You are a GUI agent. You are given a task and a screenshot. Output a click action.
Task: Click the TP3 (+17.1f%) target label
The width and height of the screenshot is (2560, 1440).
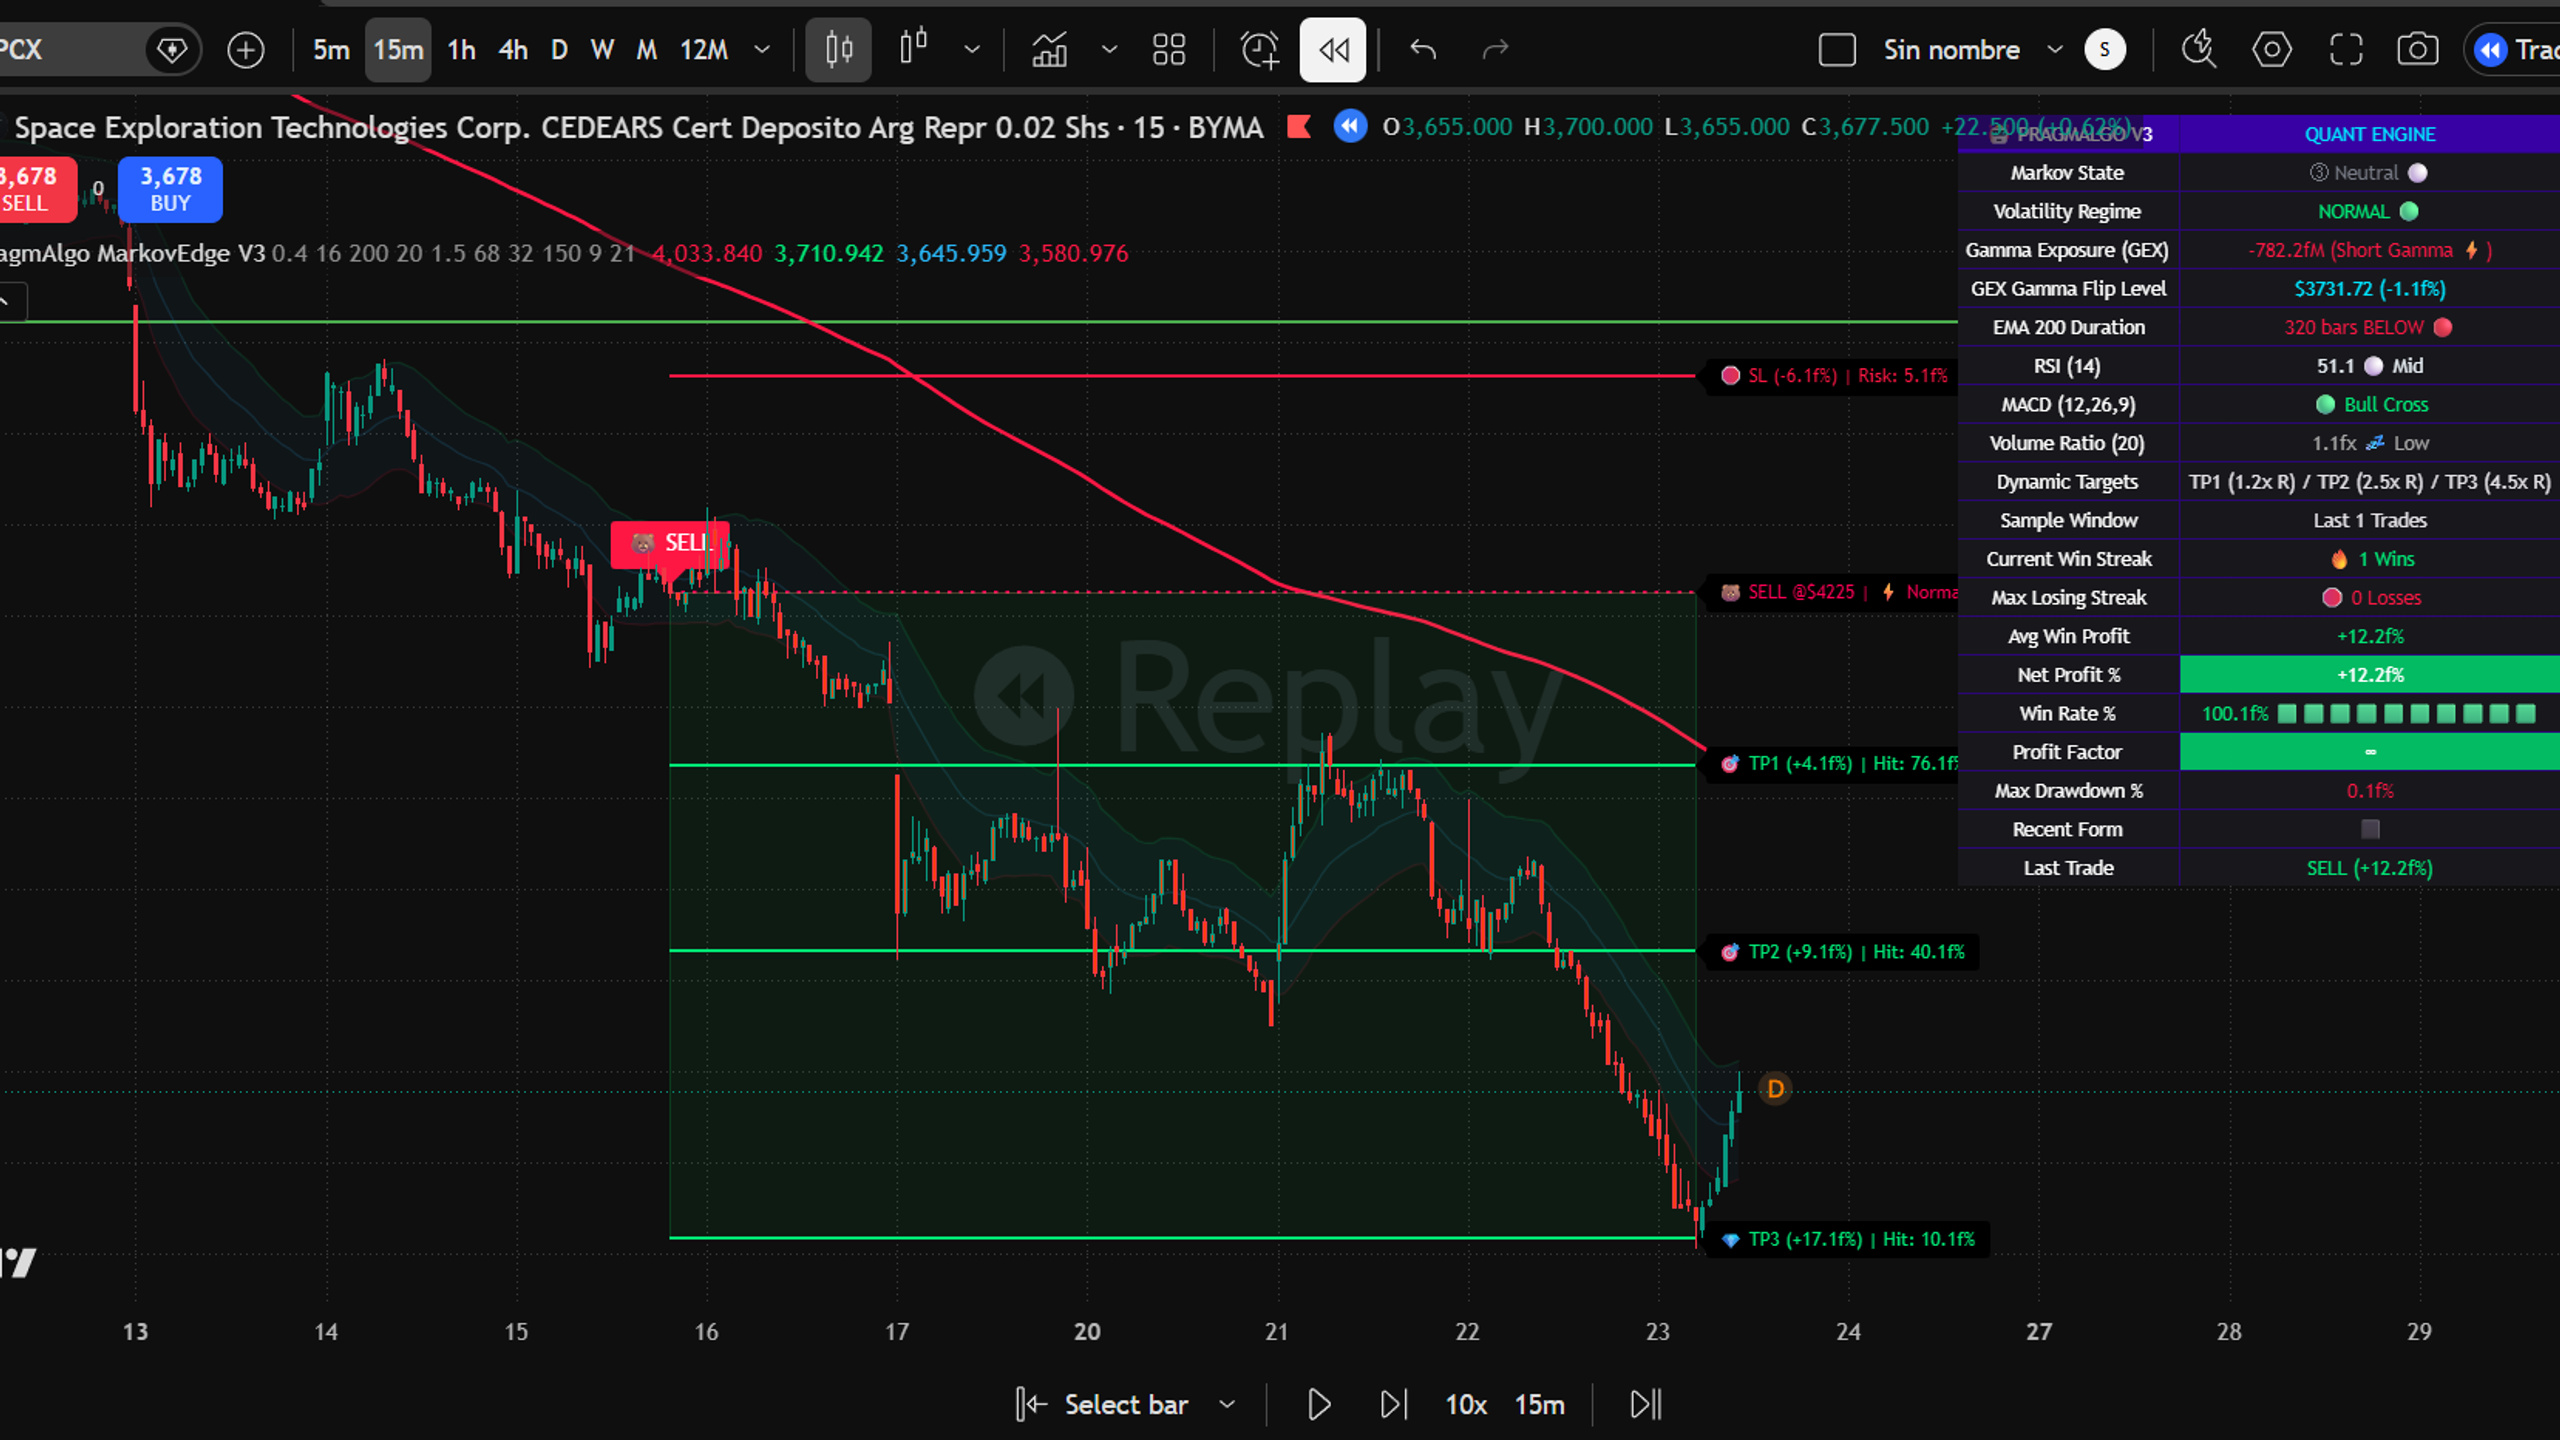(1847, 1240)
